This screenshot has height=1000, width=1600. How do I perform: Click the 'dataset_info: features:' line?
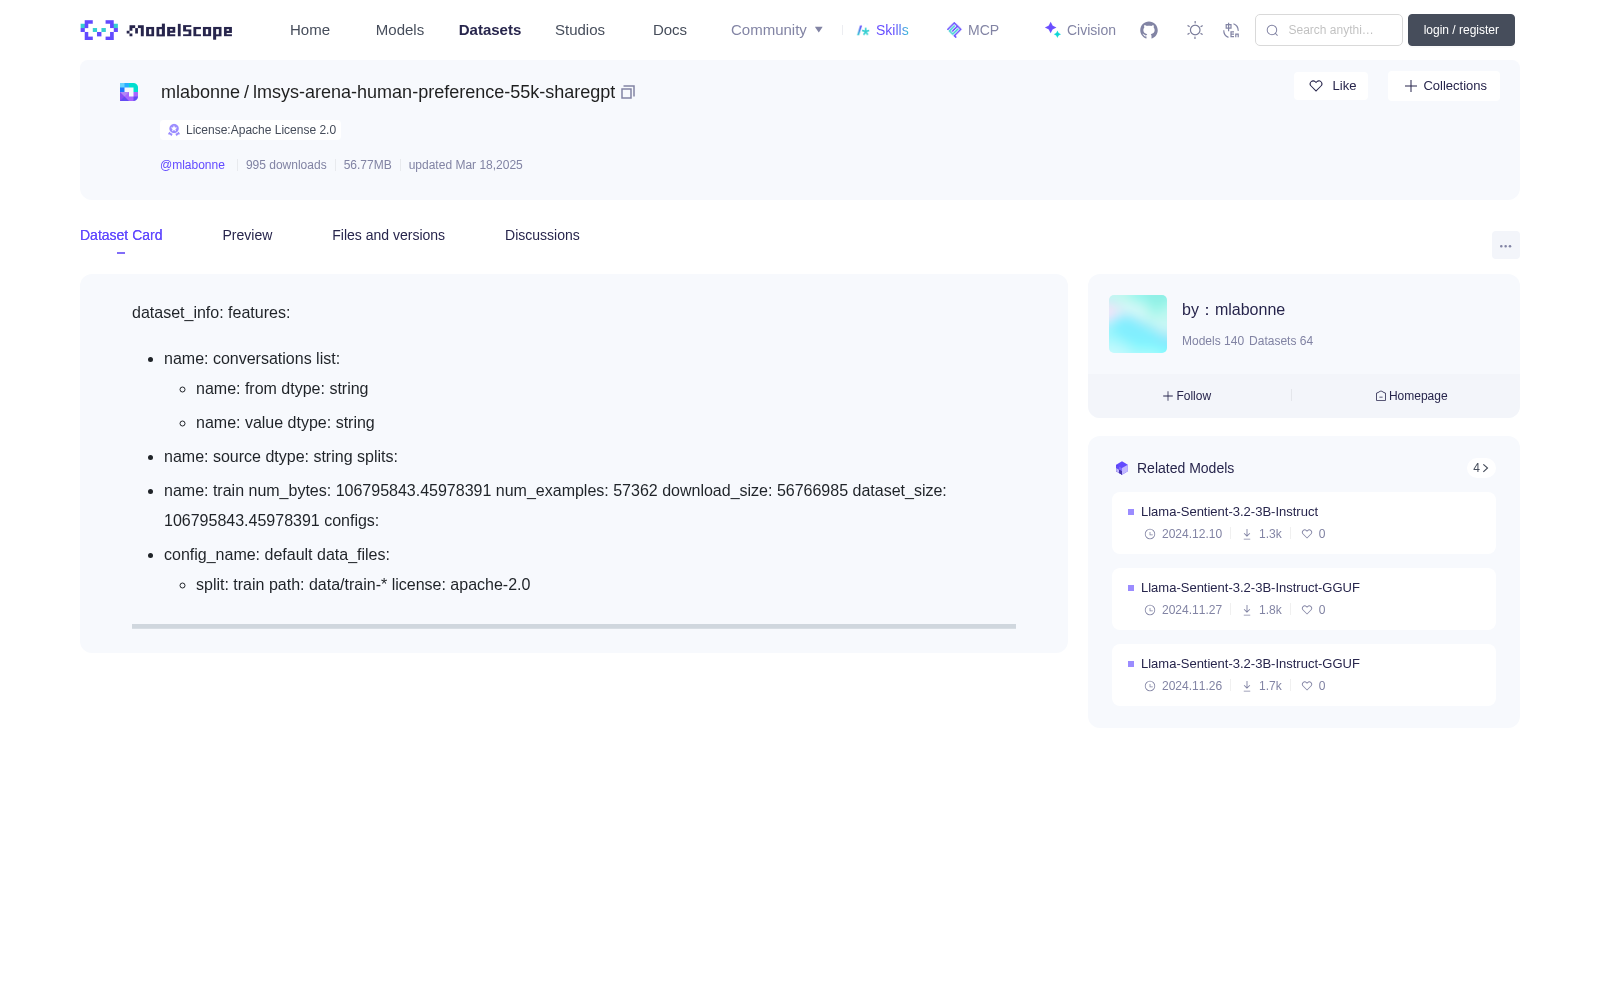pyautogui.click(x=211, y=313)
